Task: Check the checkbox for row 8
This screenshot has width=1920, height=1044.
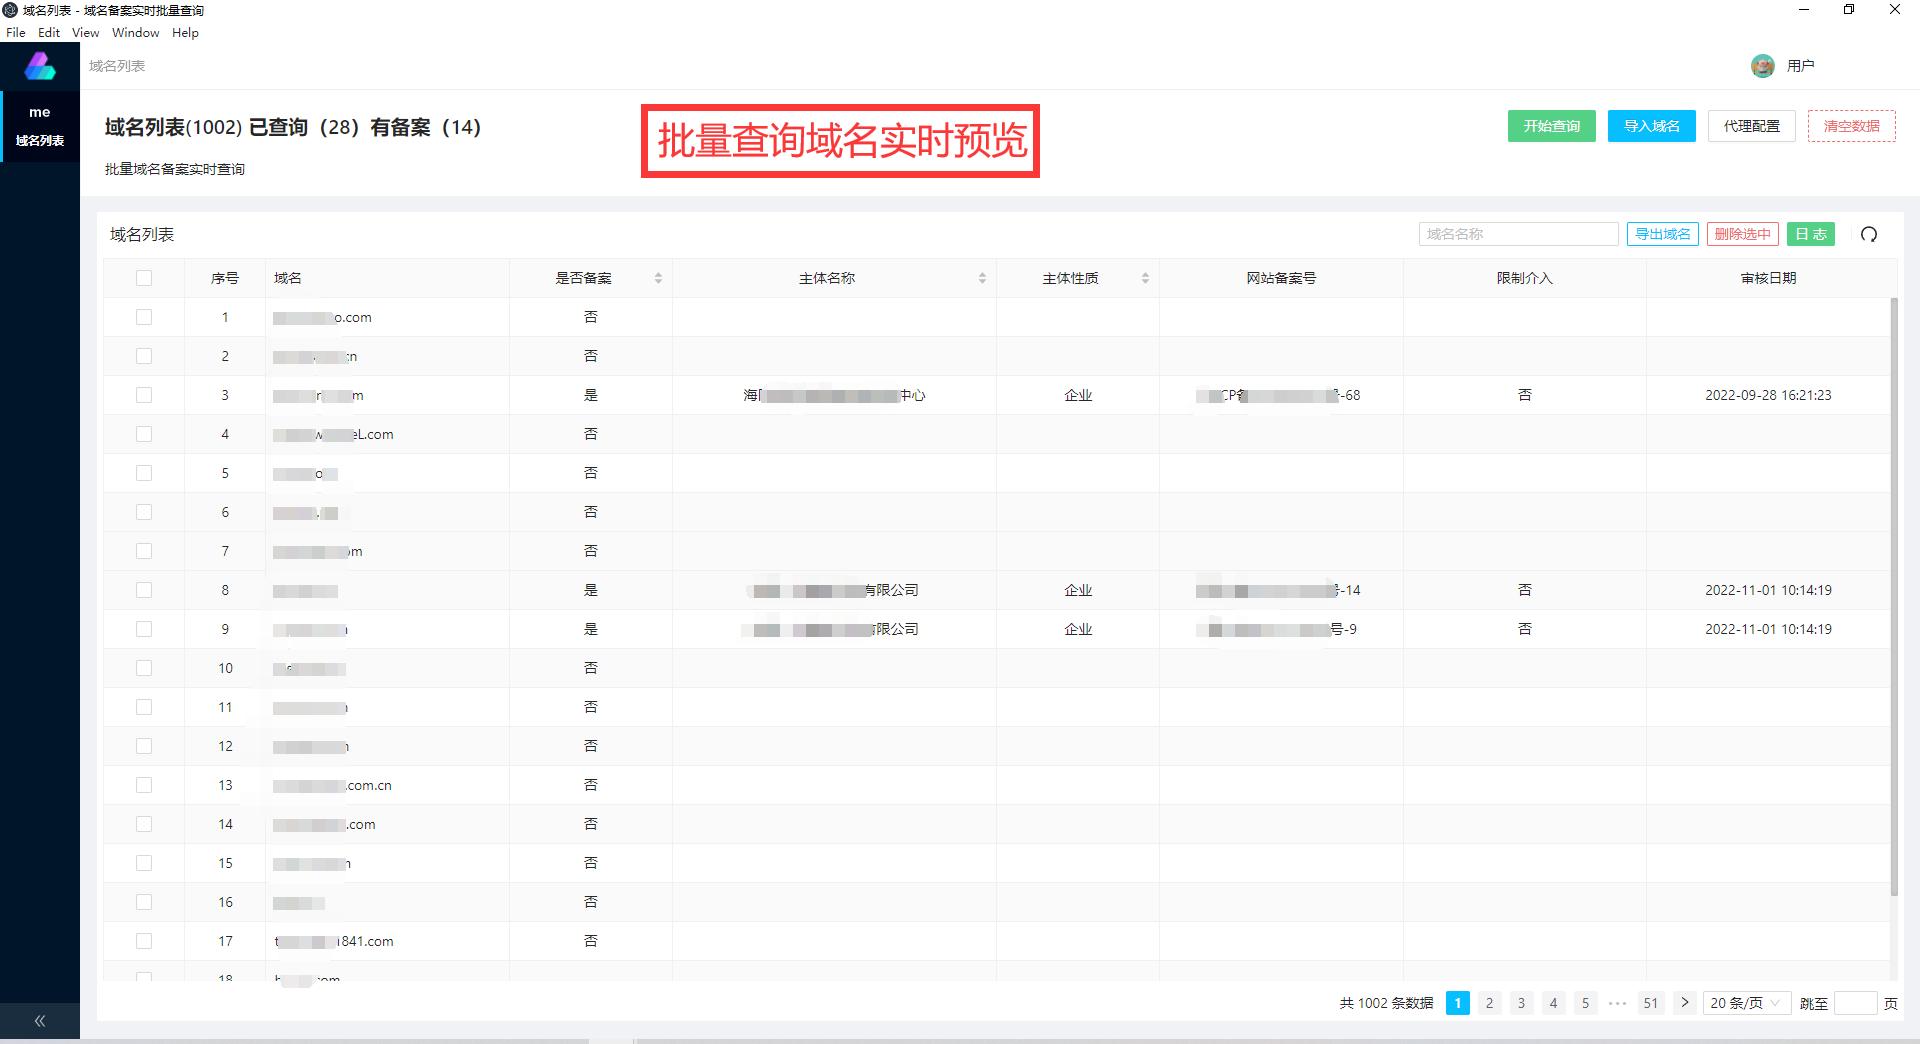Action: 144,589
